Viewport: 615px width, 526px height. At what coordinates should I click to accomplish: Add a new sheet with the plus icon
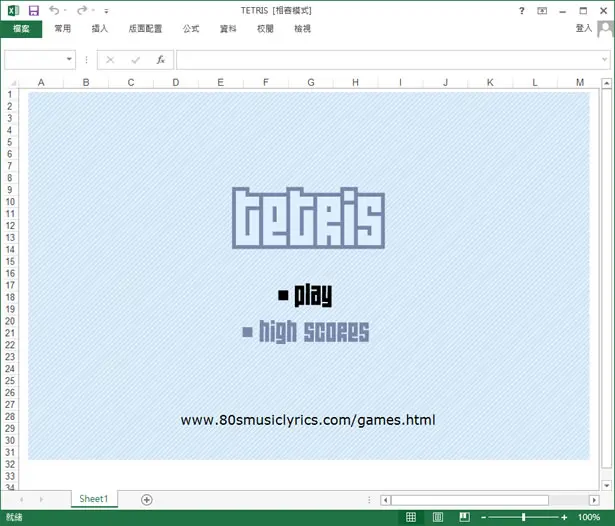tap(147, 499)
